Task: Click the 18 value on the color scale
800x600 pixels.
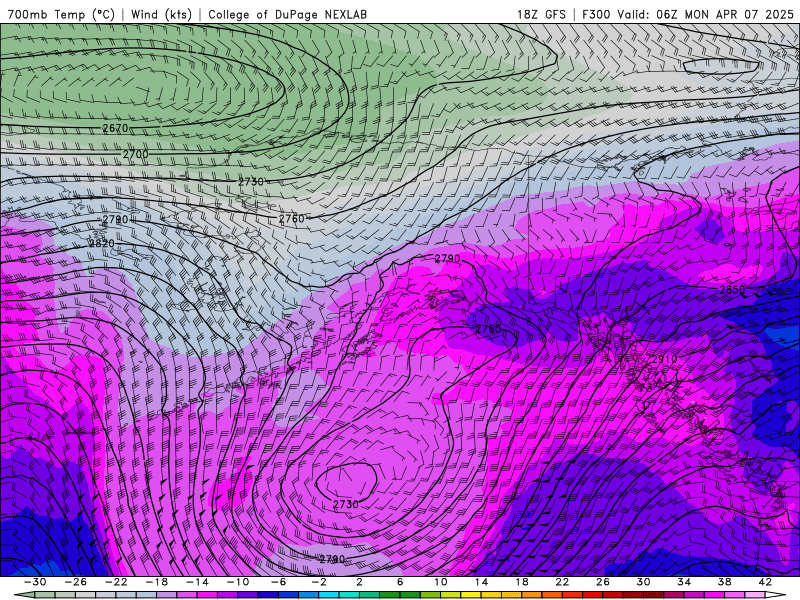Action: pos(522,582)
